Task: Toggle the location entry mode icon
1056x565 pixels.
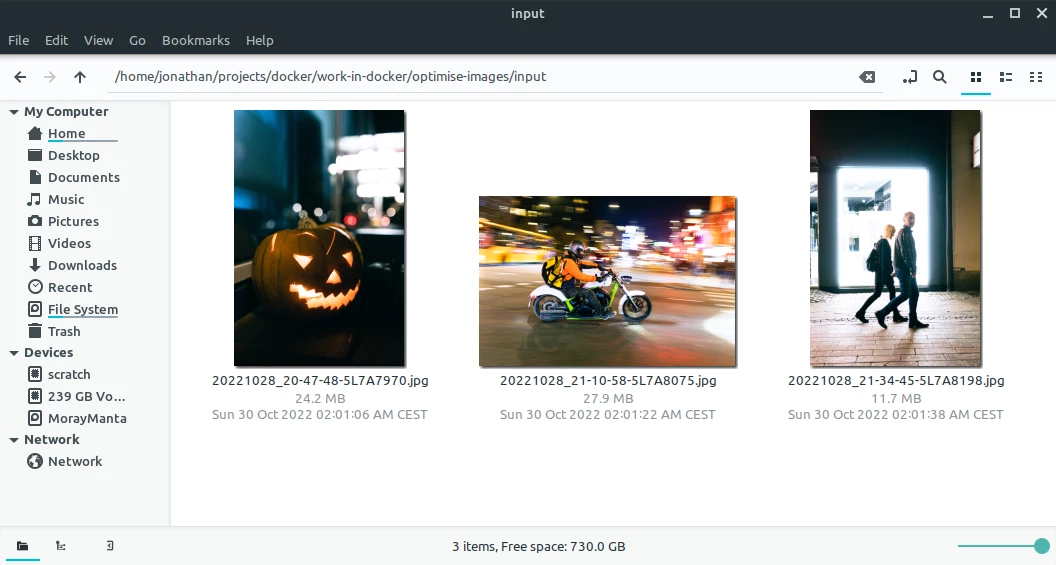Action: click(910, 77)
